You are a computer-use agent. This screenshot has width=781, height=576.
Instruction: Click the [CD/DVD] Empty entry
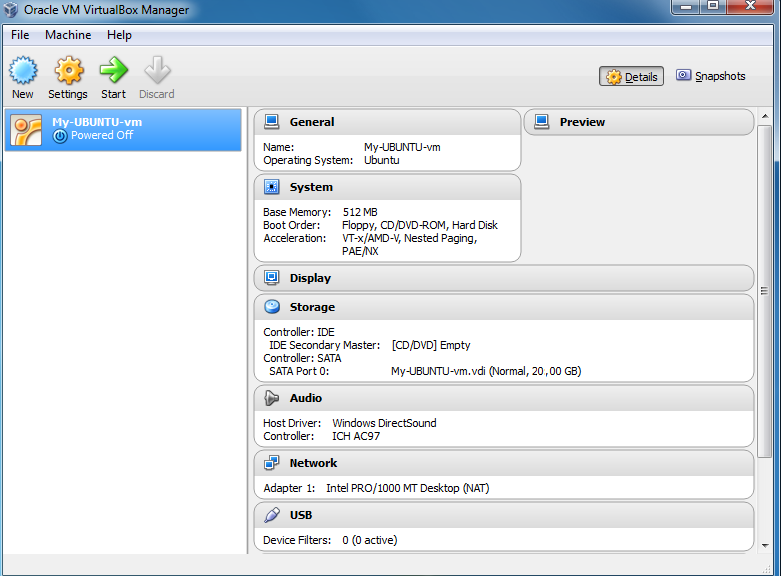tap(431, 345)
